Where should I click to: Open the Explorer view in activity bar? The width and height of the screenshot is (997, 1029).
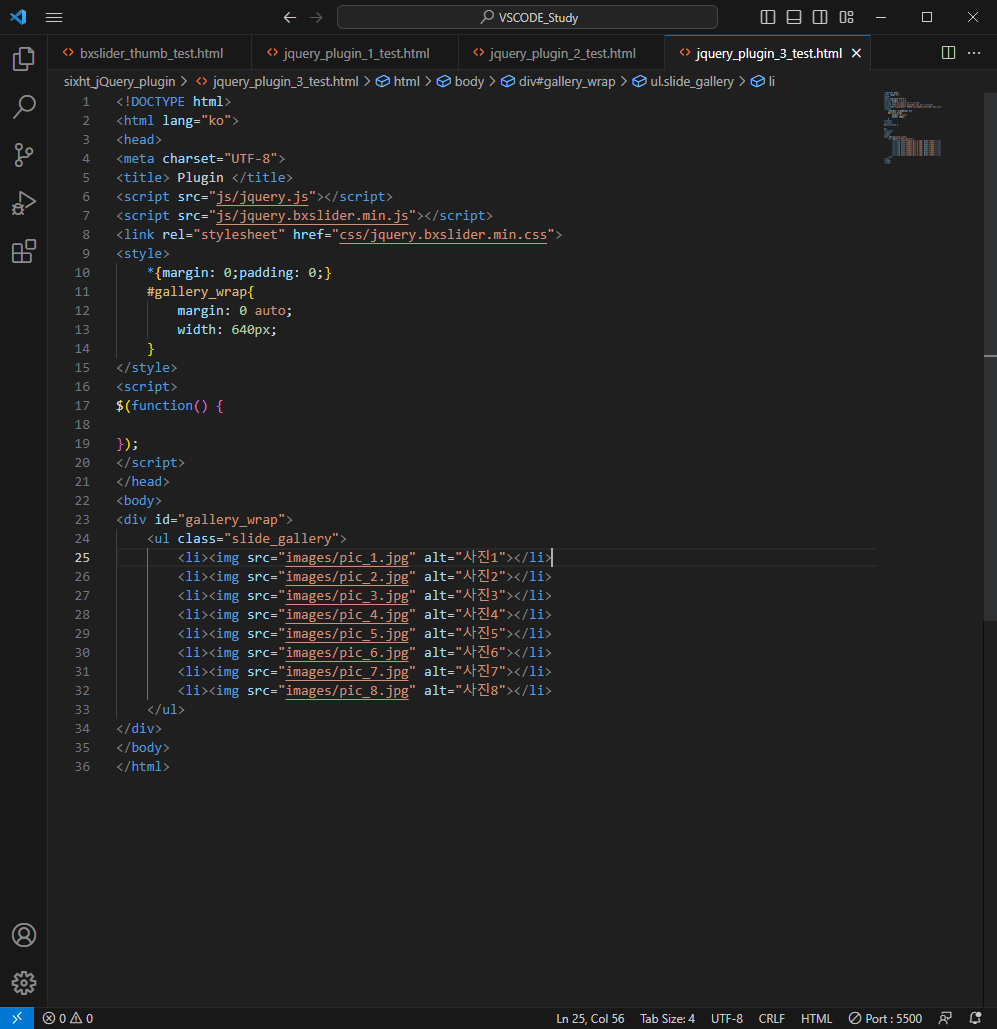coord(24,59)
